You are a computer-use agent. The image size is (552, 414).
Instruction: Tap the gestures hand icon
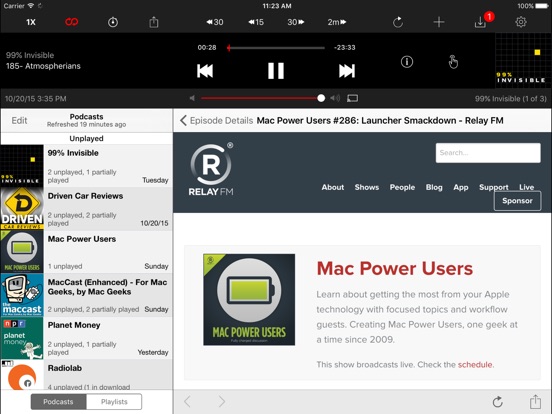[x=453, y=62]
